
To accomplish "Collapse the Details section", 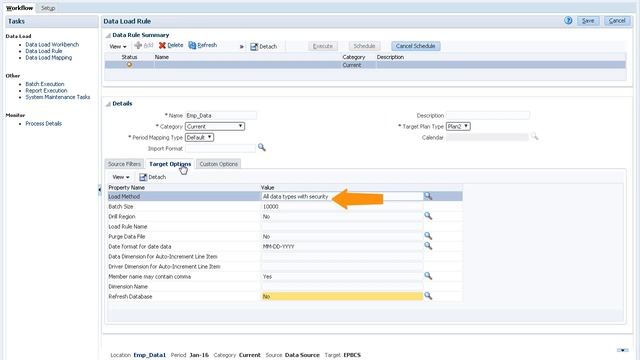I will [x=108, y=104].
